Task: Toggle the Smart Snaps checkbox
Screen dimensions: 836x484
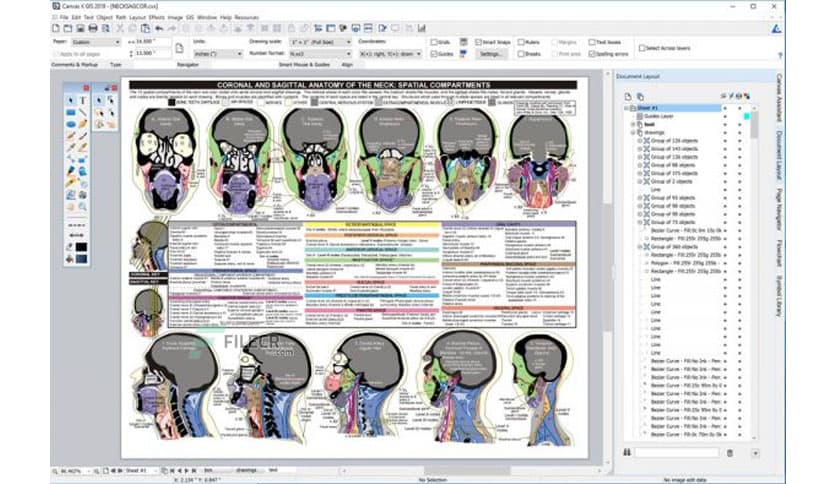Action: [478, 42]
